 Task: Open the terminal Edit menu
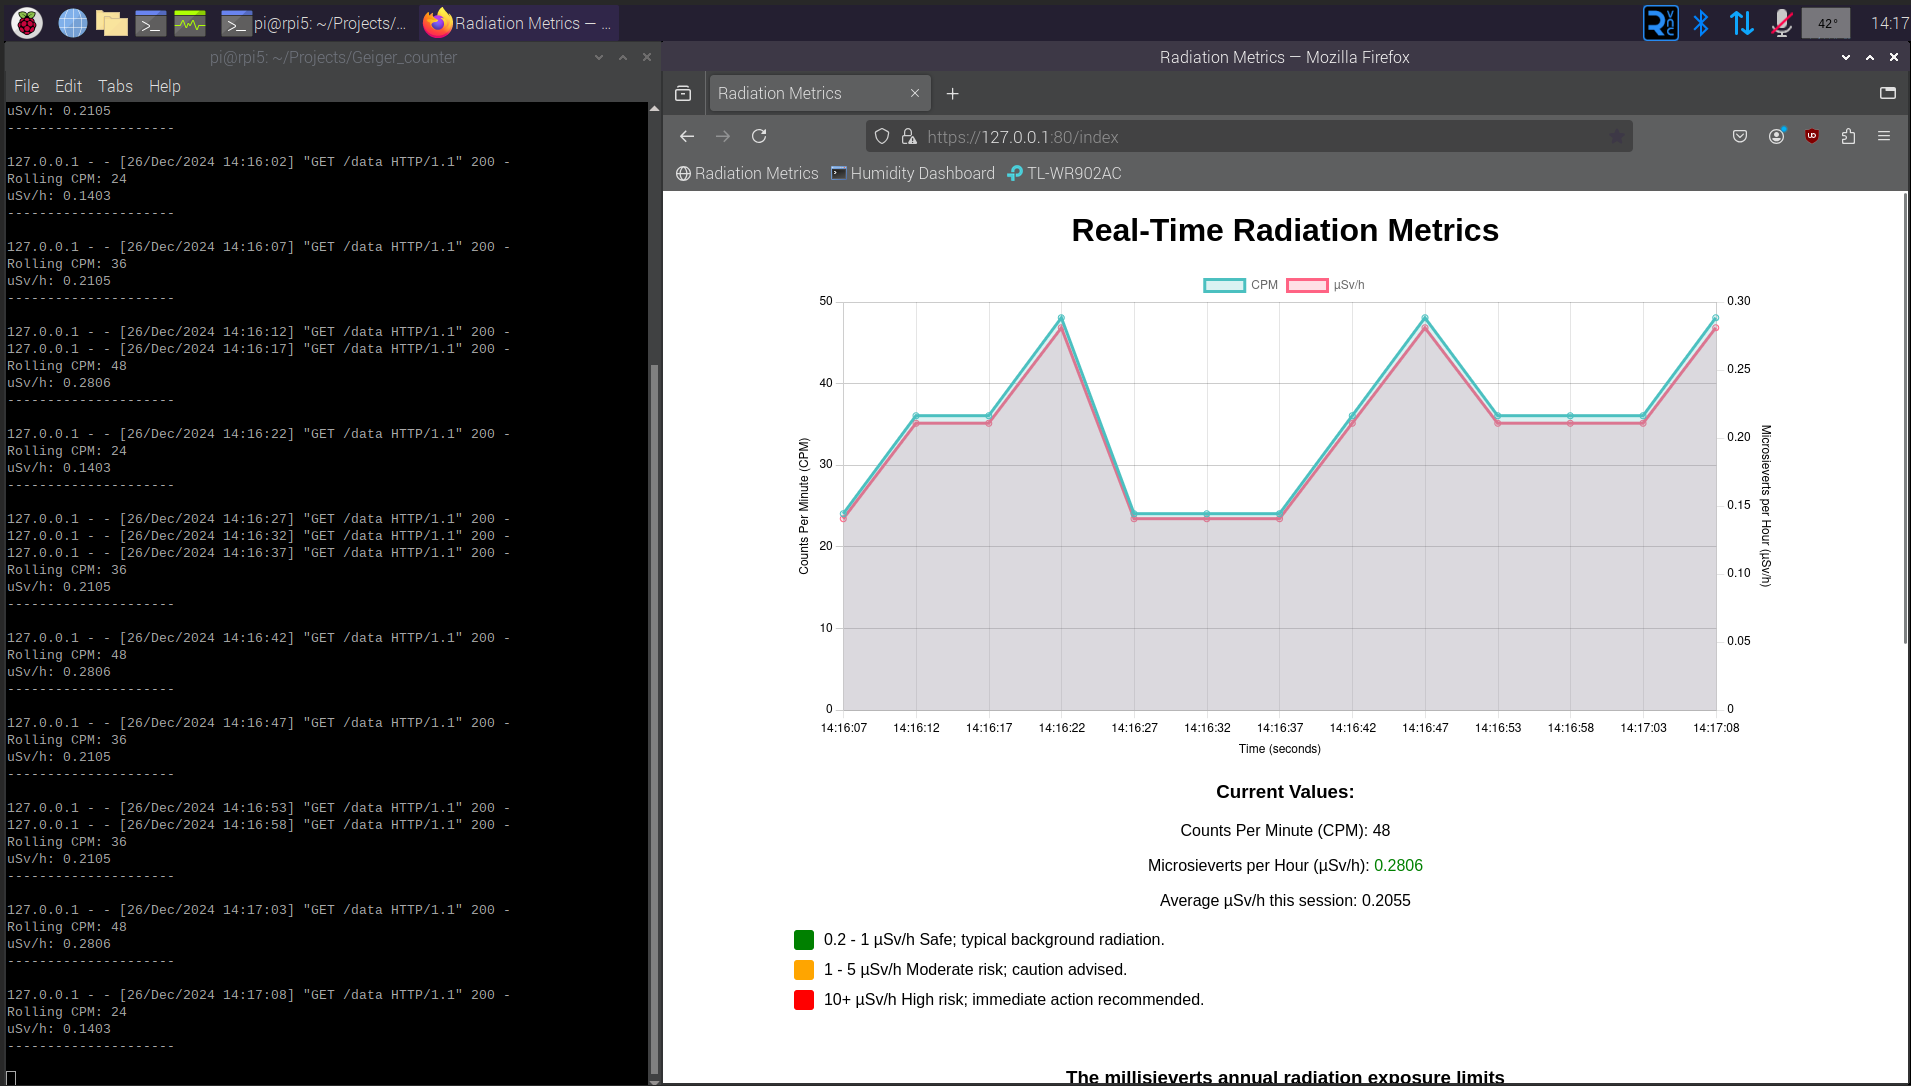(68, 86)
